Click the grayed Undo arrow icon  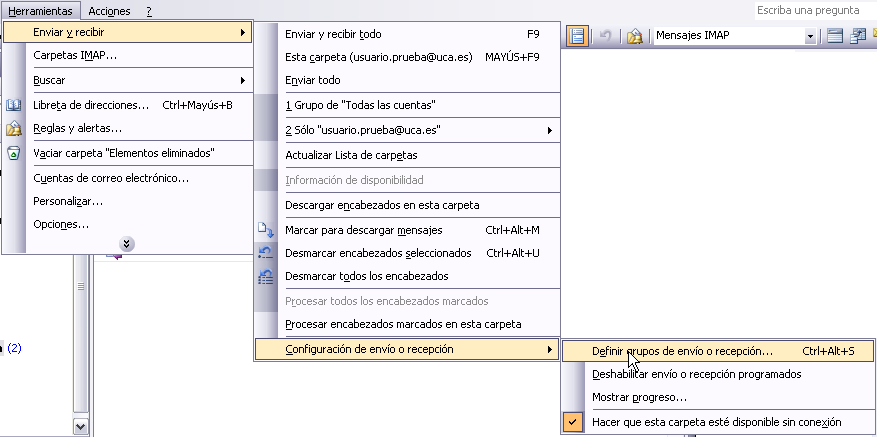pos(605,36)
